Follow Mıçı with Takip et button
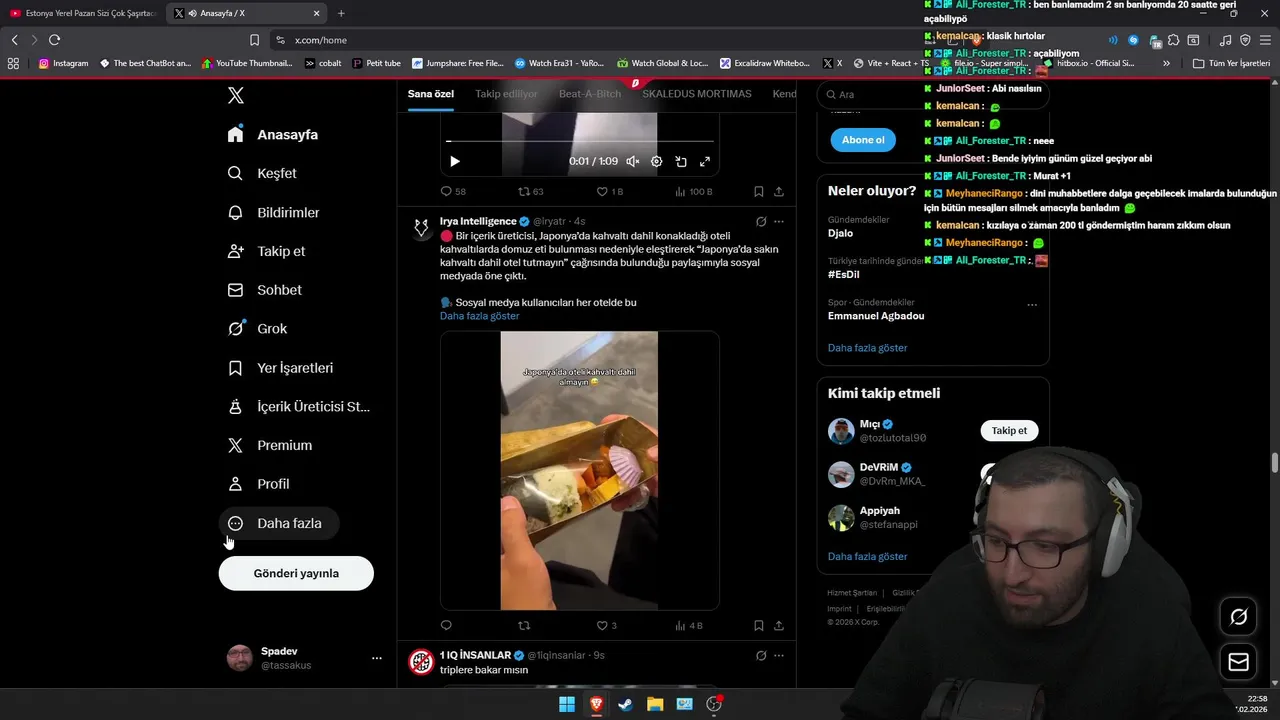 tap(1009, 431)
